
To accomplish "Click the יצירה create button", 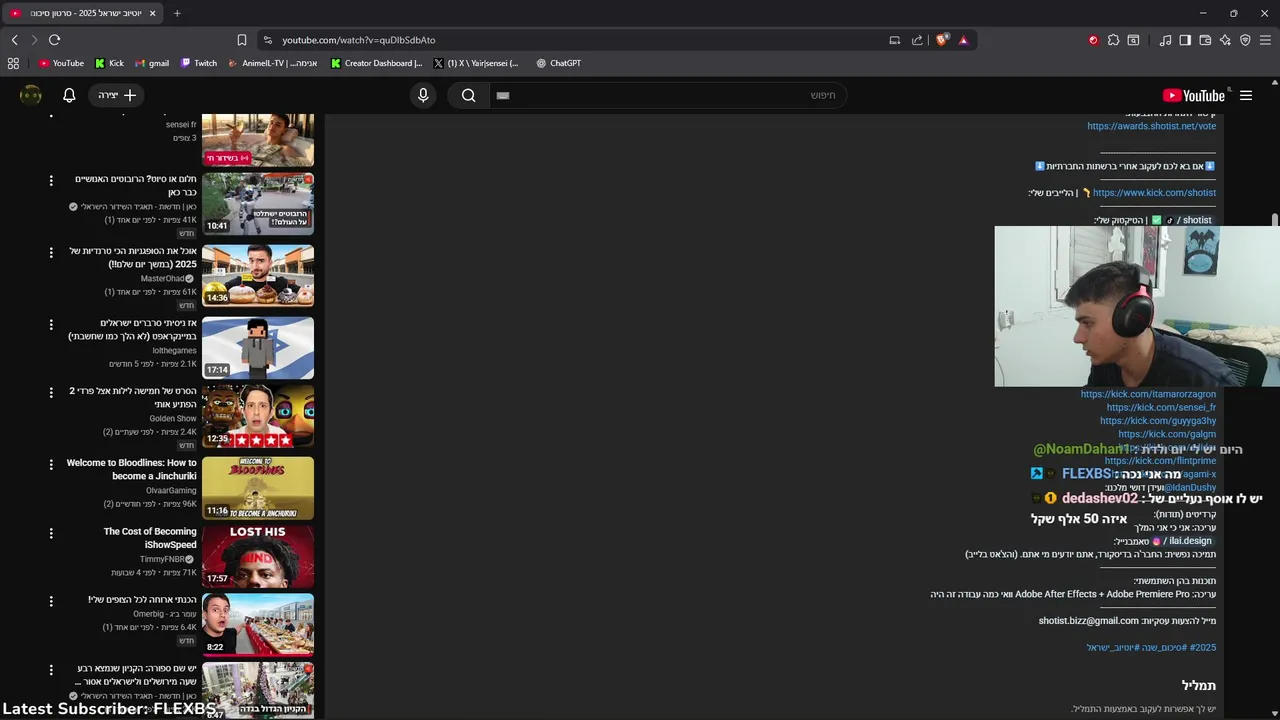I will 118,95.
